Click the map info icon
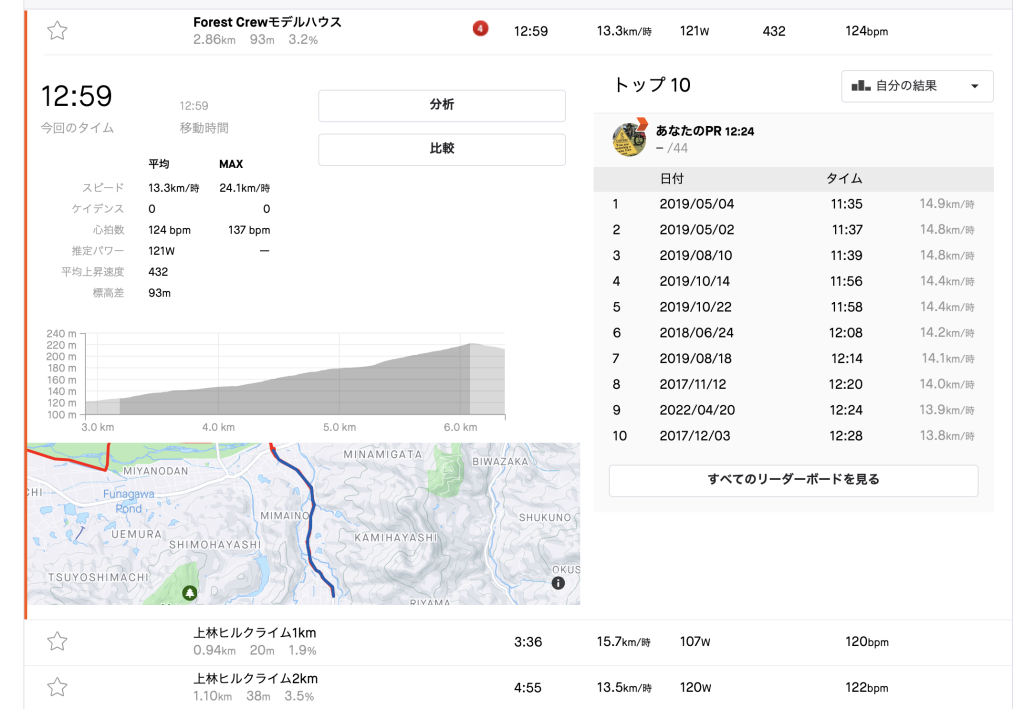The image size is (1024, 709). point(558,583)
